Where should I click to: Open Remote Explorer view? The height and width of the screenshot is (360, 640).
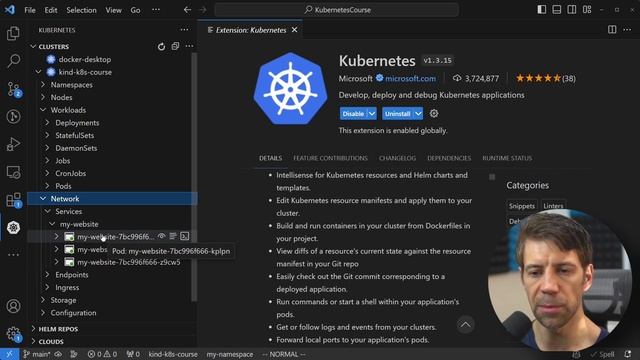[13, 172]
